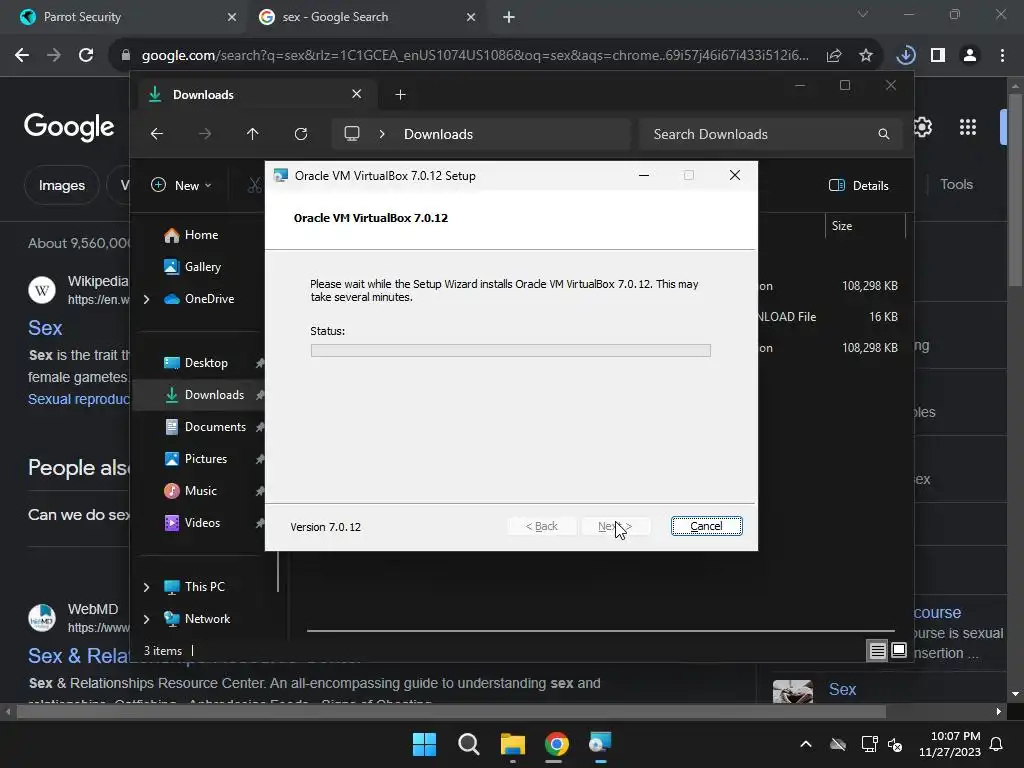Open Google settings gear
This screenshot has width=1024, height=768.
point(923,127)
